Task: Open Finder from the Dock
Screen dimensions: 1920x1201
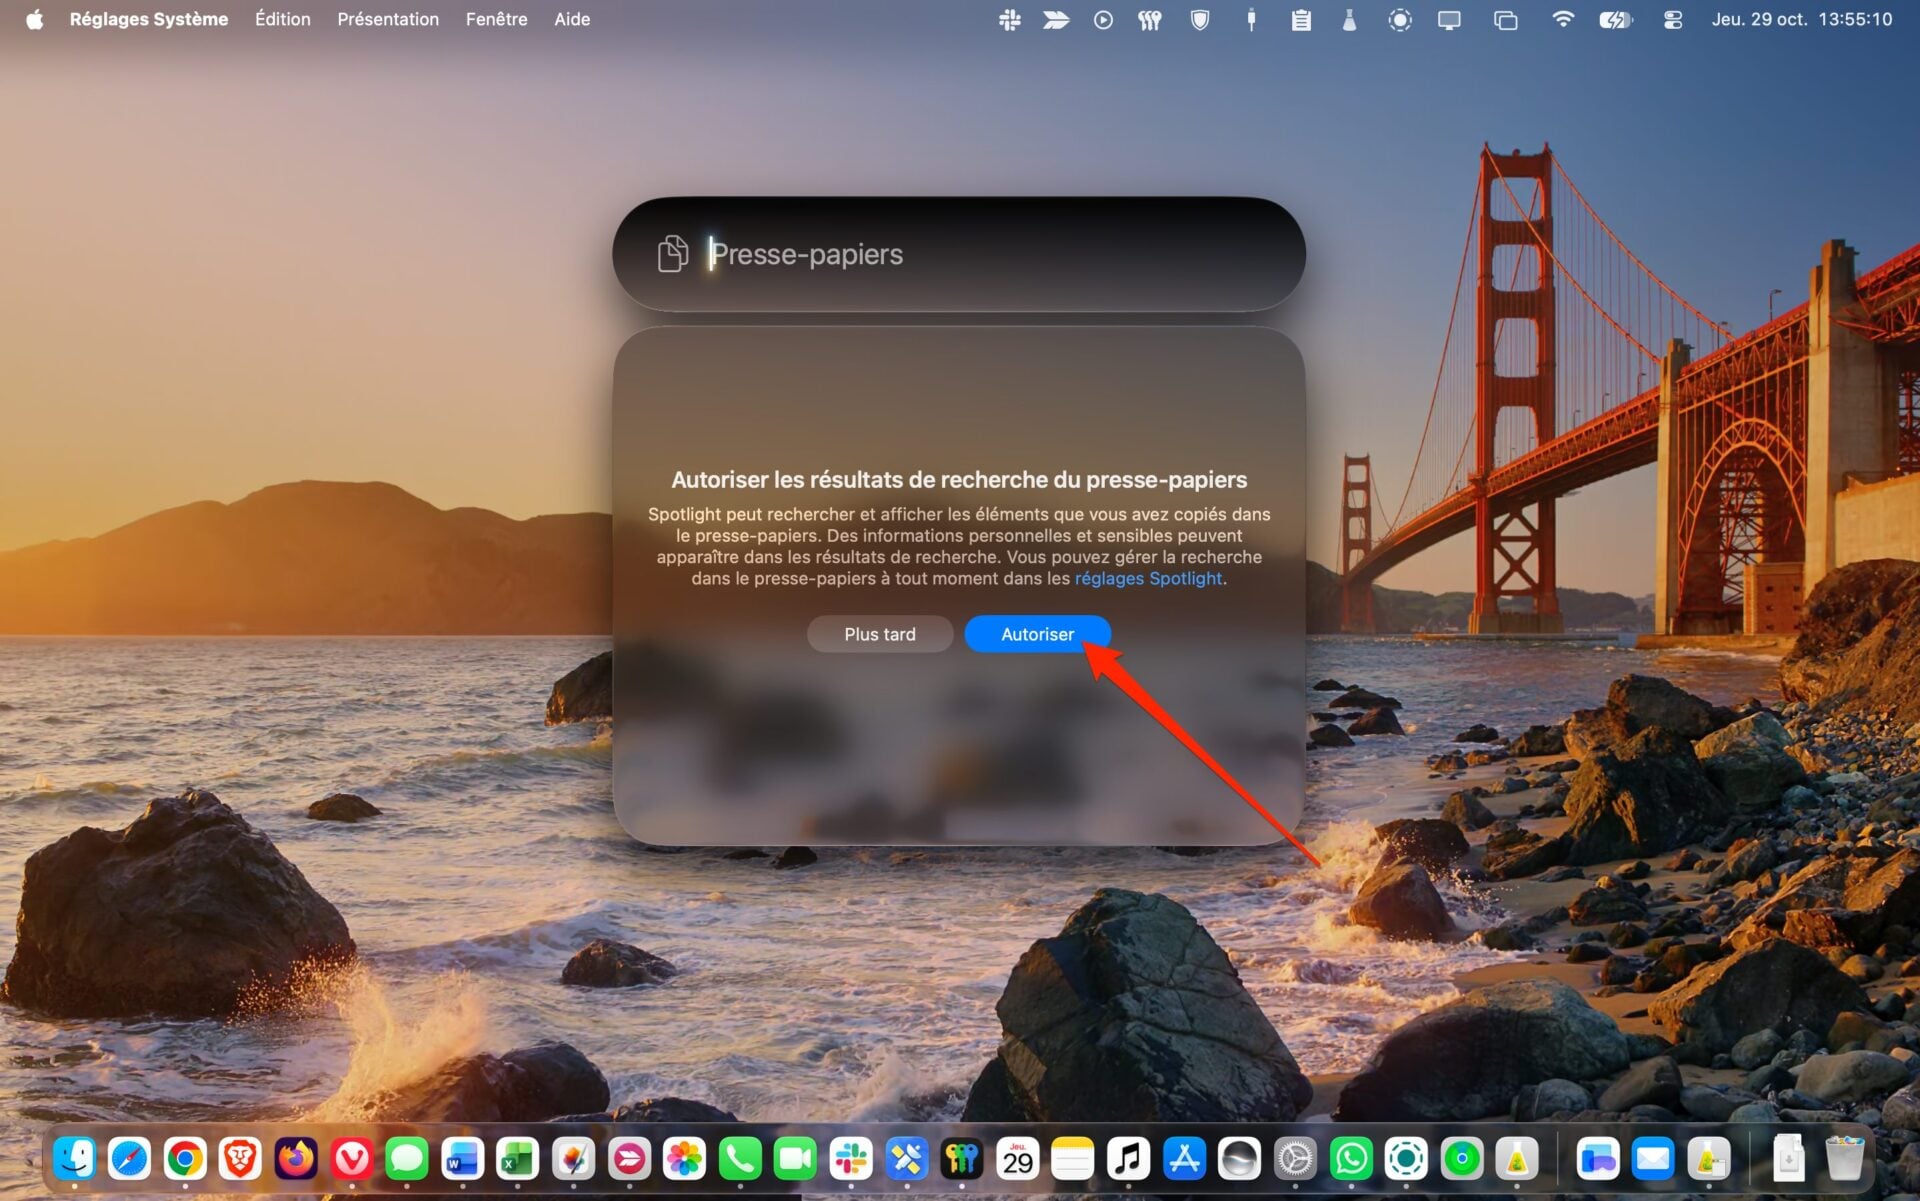Action: [75, 1159]
